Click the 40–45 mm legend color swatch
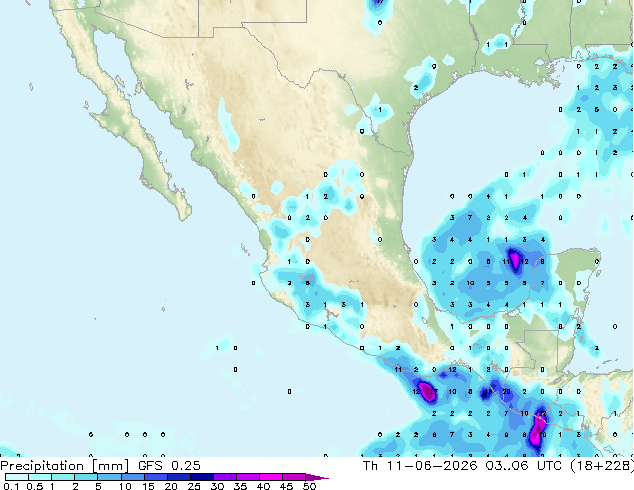 click(271, 477)
